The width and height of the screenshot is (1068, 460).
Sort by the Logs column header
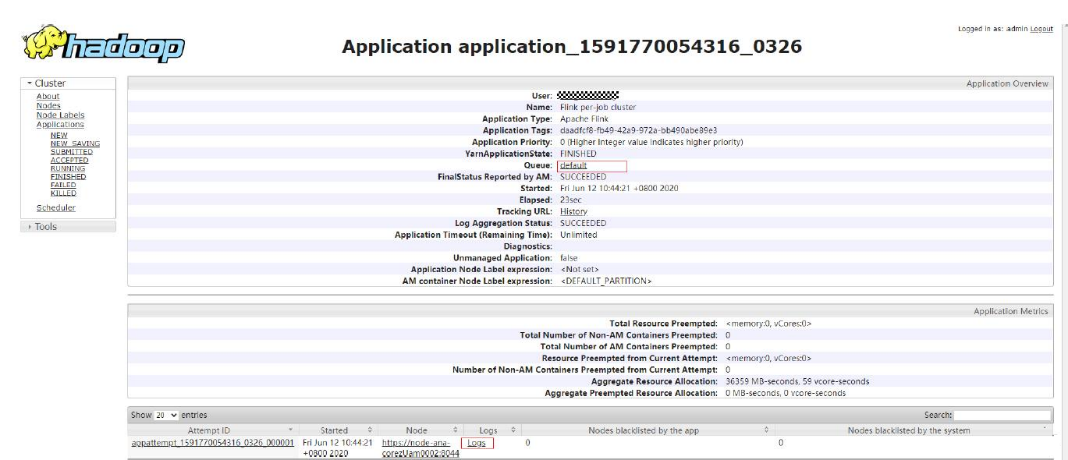coord(488,430)
